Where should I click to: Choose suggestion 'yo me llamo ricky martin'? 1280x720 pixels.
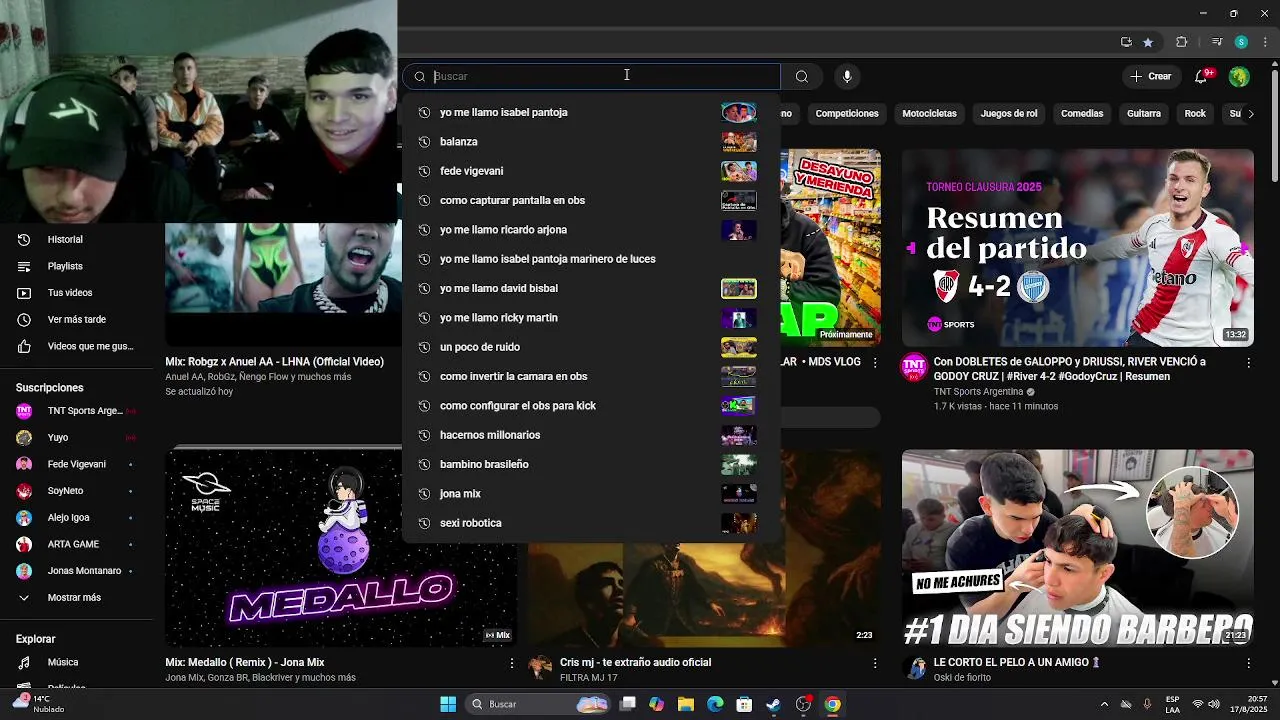click(591, 318)
